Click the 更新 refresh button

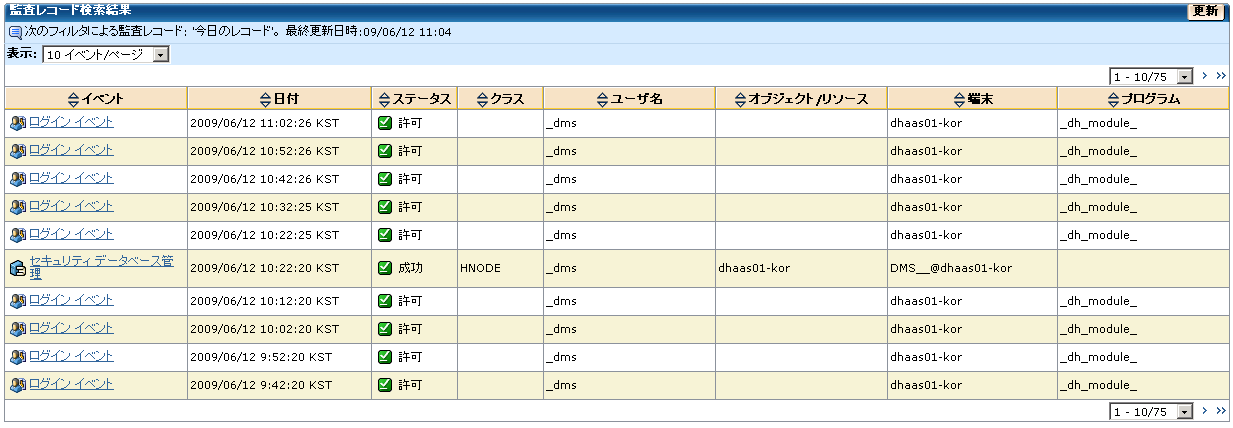point(1205,11)
